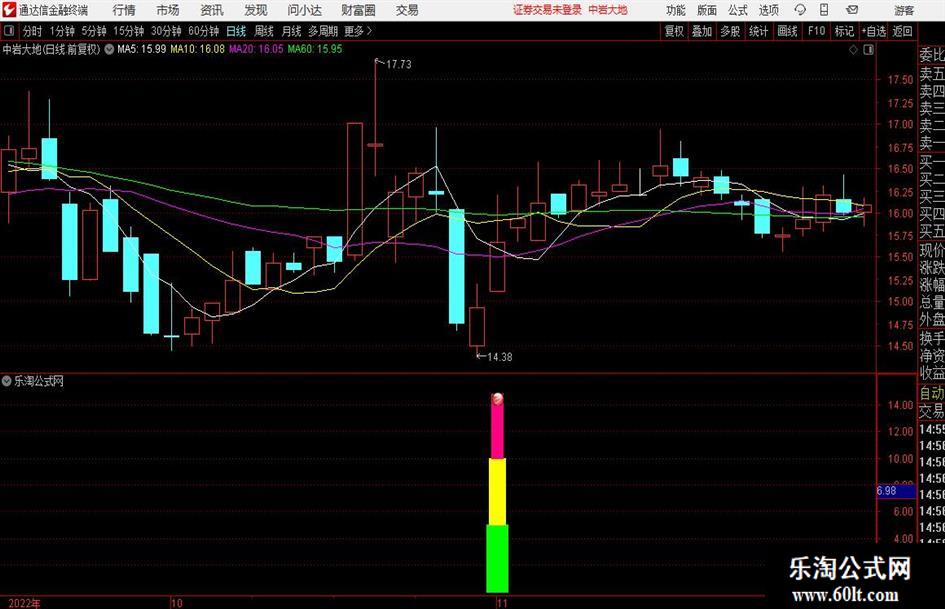Viewport: 945px width, 609px height.
Task: Open the 财富圈 menu
Action: coord(358,10)
